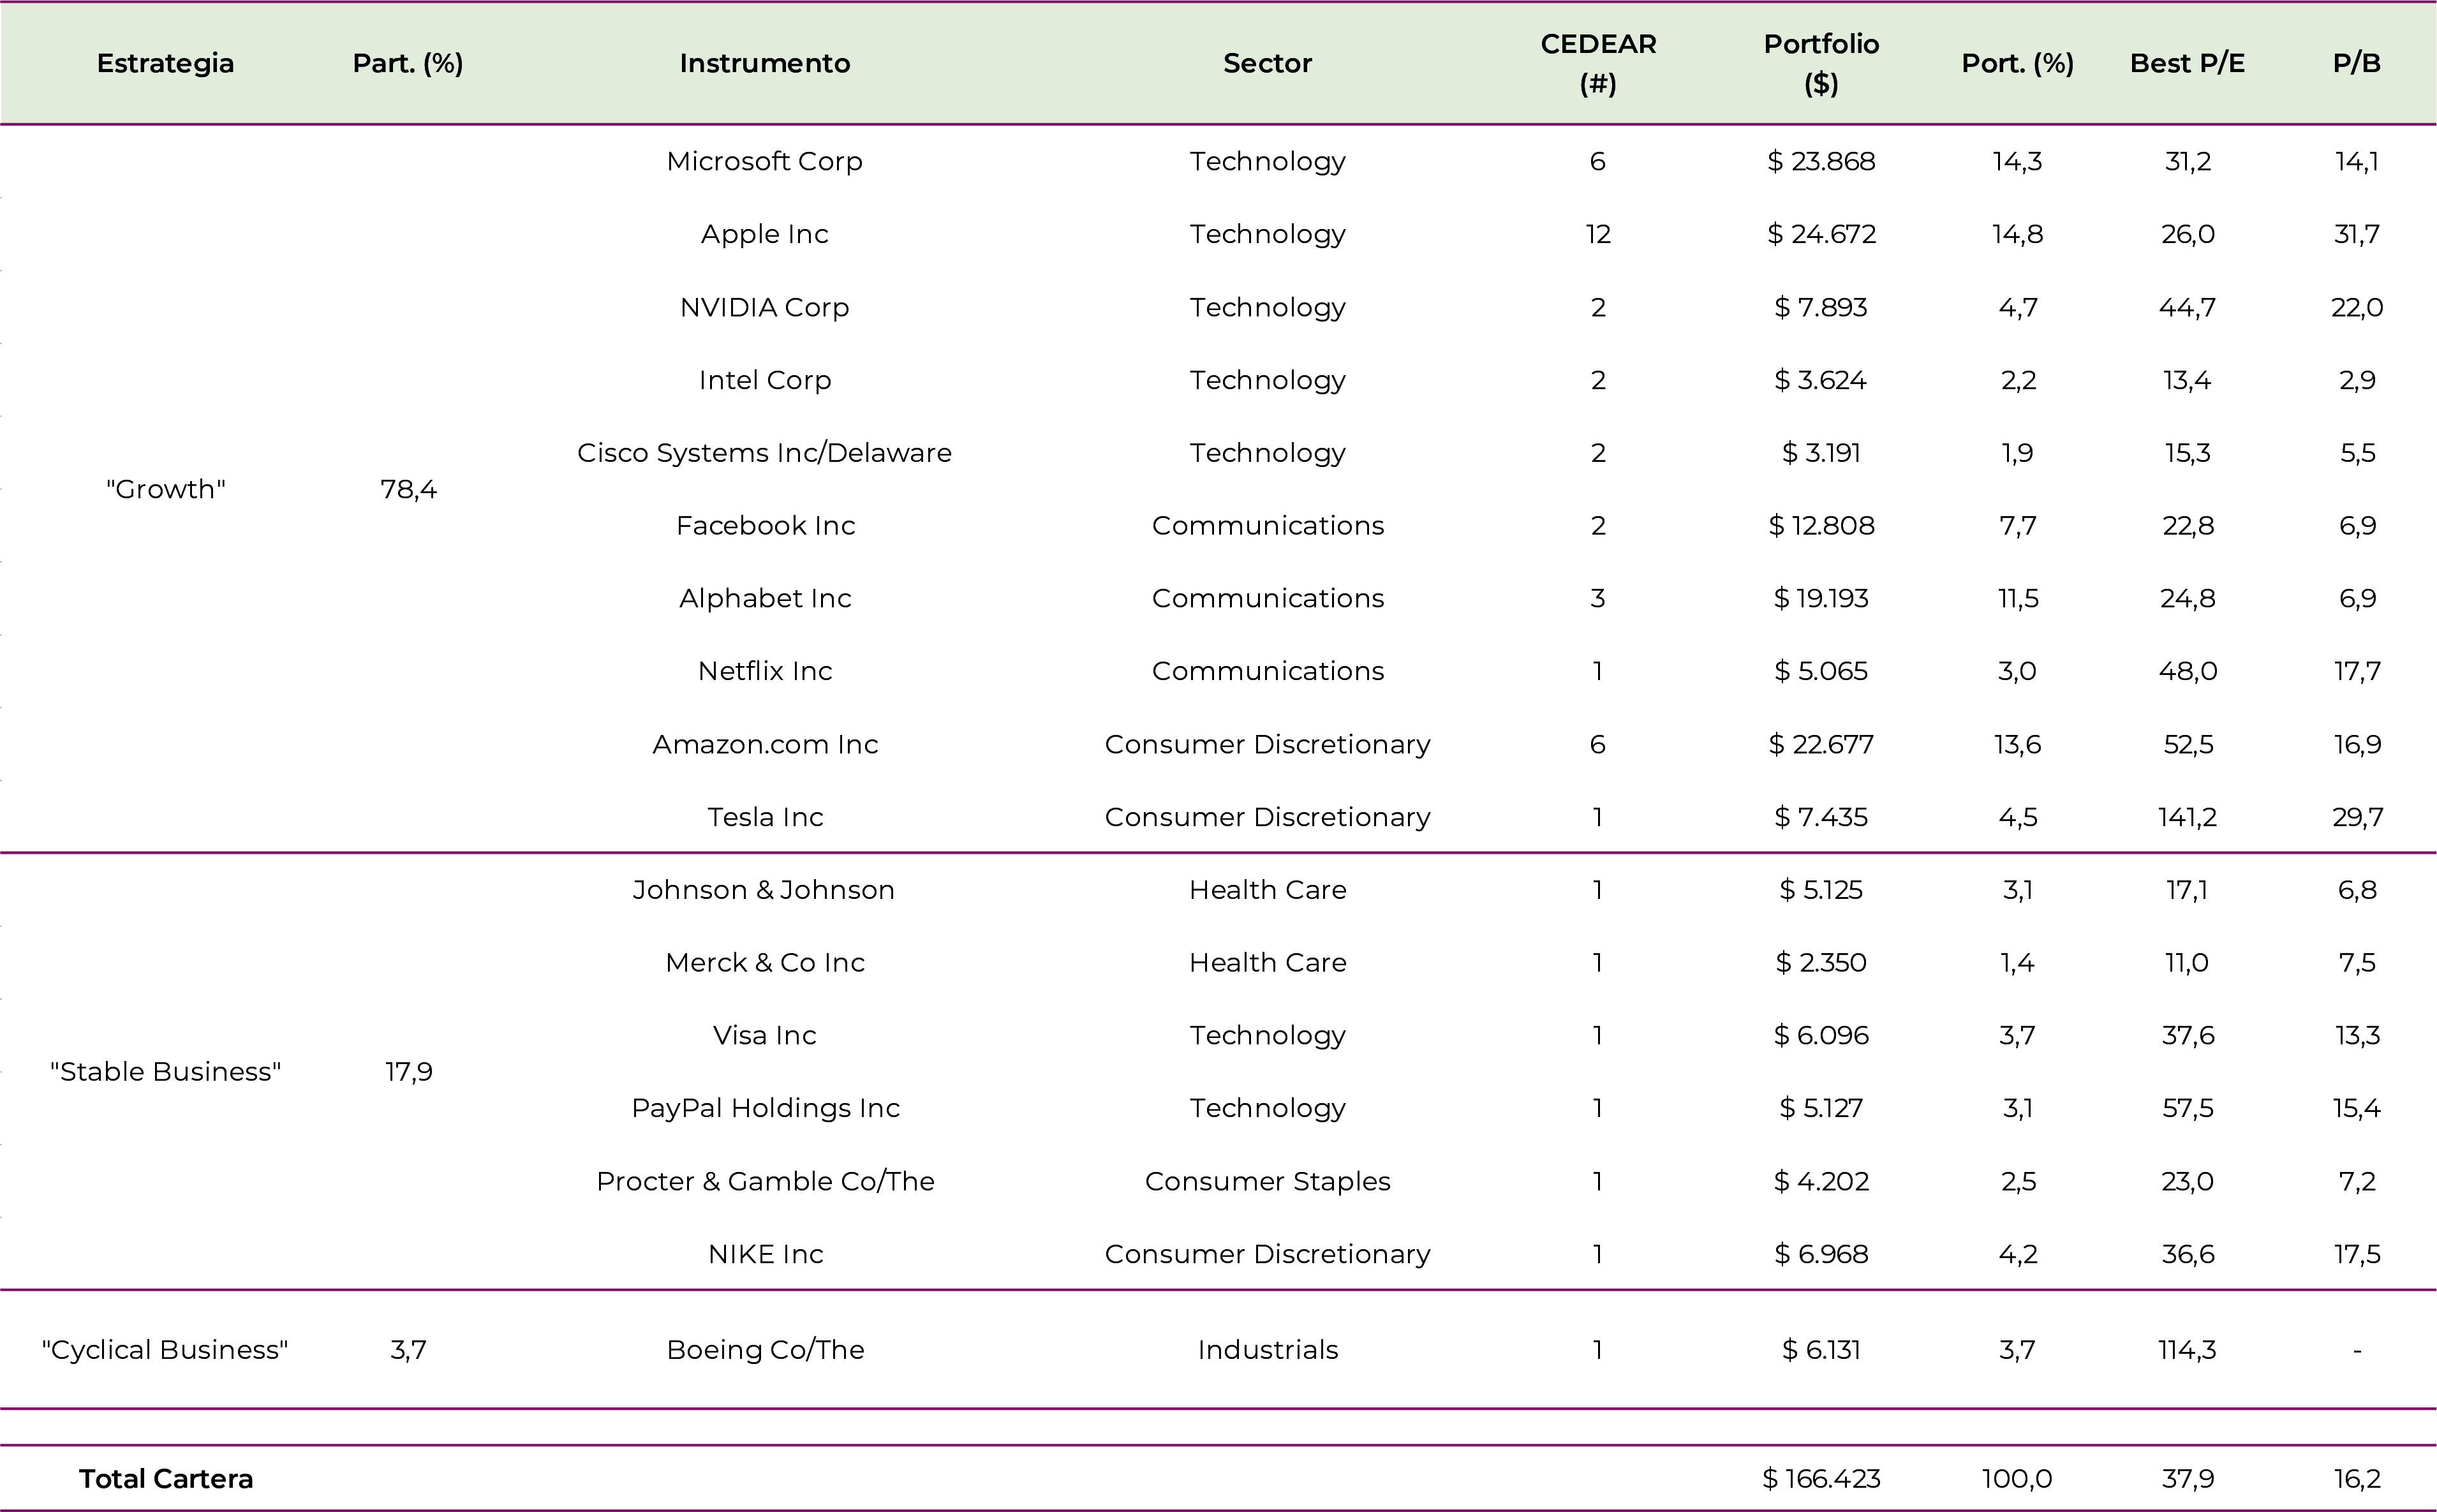Select the Amazon.com Inc cell
Viewport: 2437px width, 1512px height.
point(765,744)
